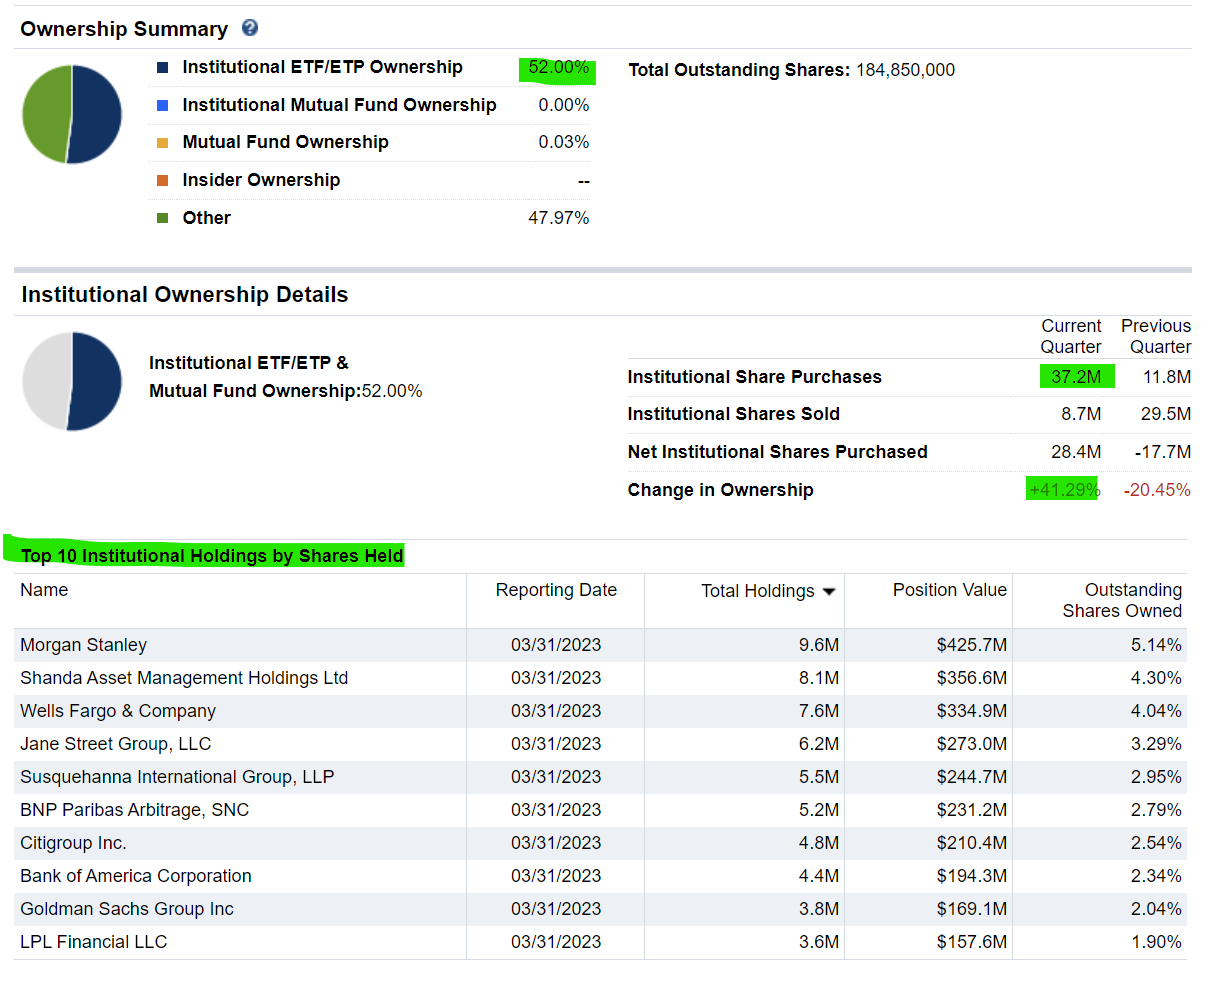Click the Institutional Ownership Details pie chart
This screenshot has height=988, width=1212.
(x=72, y=381)
